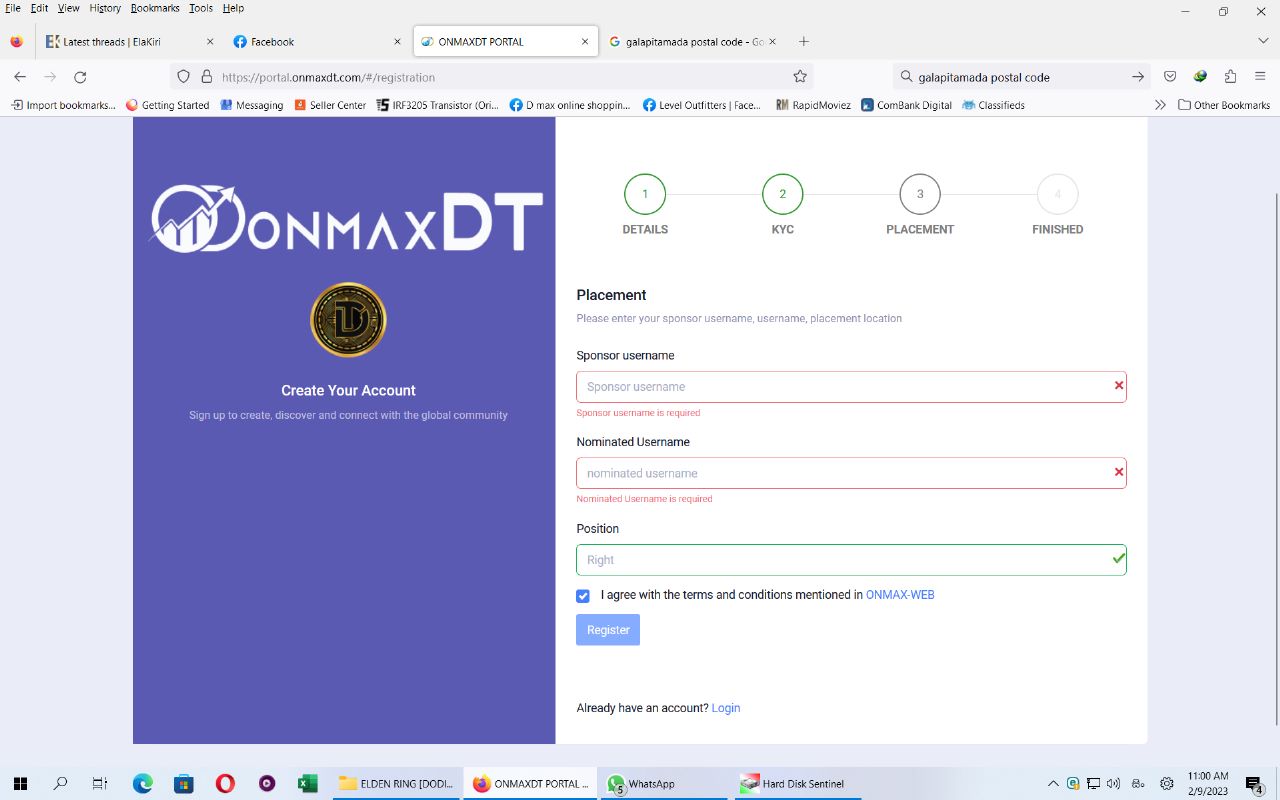Follow the Login link

[x=726, y=708]
